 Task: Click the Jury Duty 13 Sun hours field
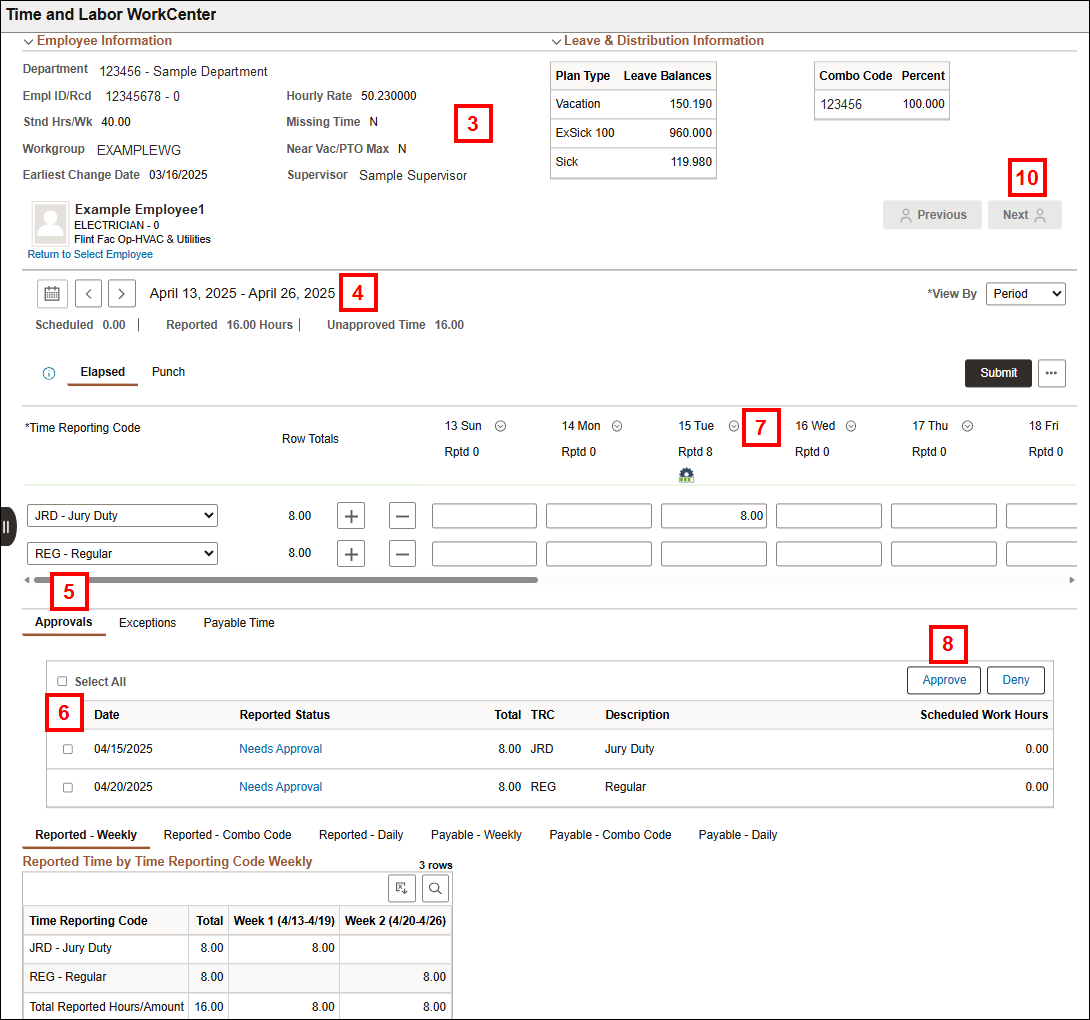coord(484,516)
